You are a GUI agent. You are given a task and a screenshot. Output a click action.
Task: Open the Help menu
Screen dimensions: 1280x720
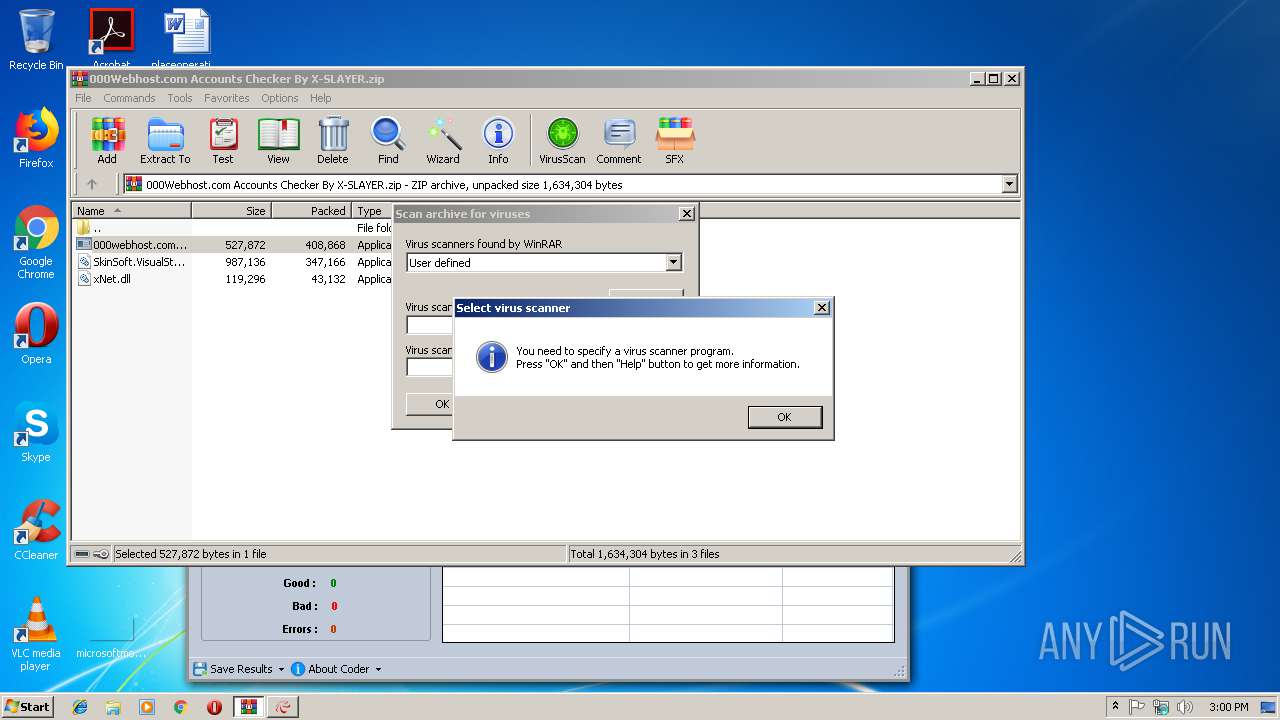click(x=320, y=98)
